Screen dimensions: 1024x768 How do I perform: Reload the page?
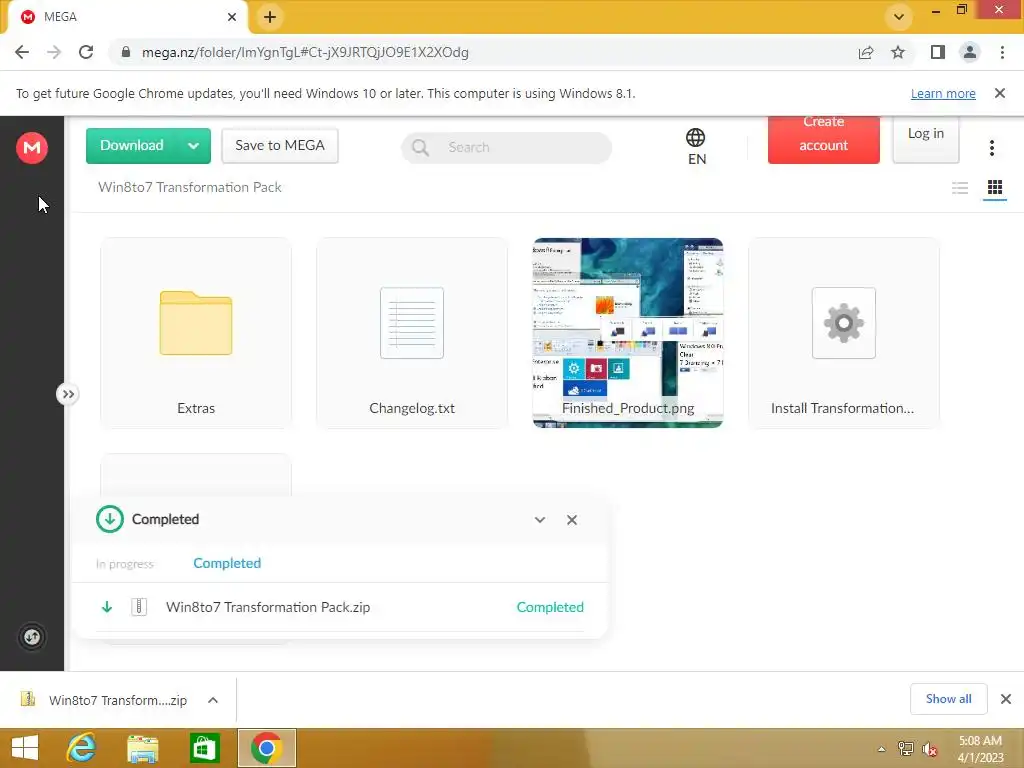click(x=86, y=52)
